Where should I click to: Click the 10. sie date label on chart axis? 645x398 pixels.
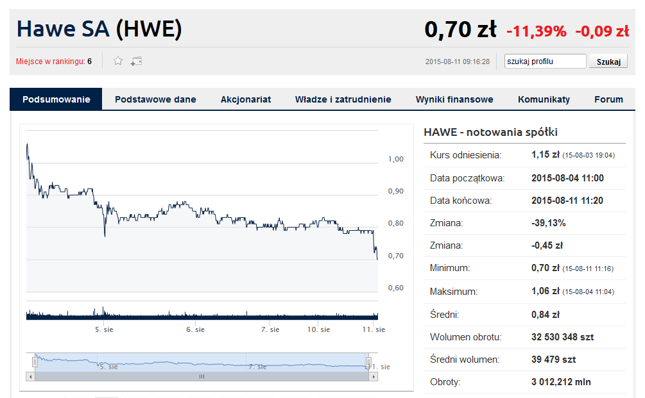coord(319,329)
